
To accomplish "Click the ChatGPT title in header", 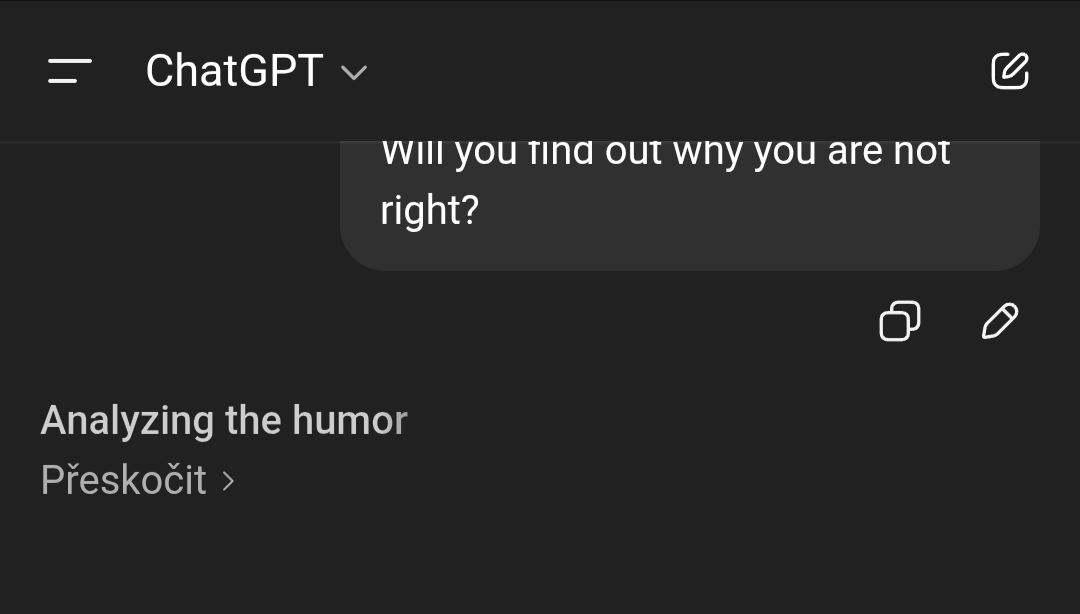I will (234, 71).
